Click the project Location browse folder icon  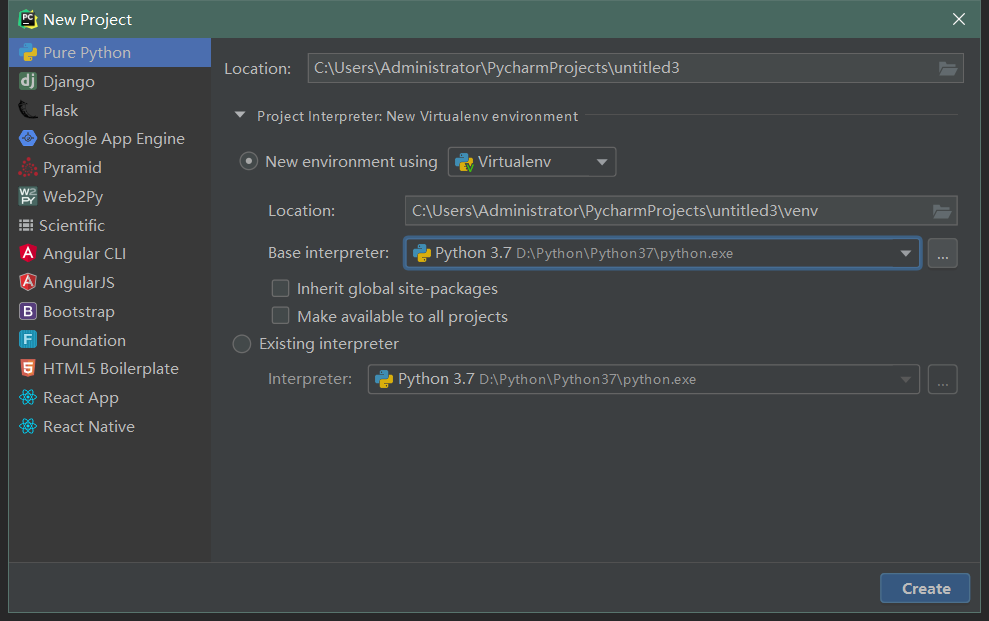(x=948, y=68)
